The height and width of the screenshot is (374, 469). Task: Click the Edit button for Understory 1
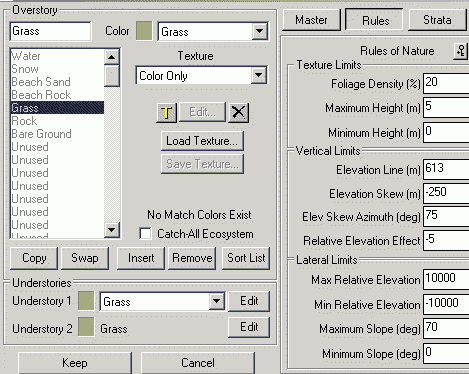(249, 301)
